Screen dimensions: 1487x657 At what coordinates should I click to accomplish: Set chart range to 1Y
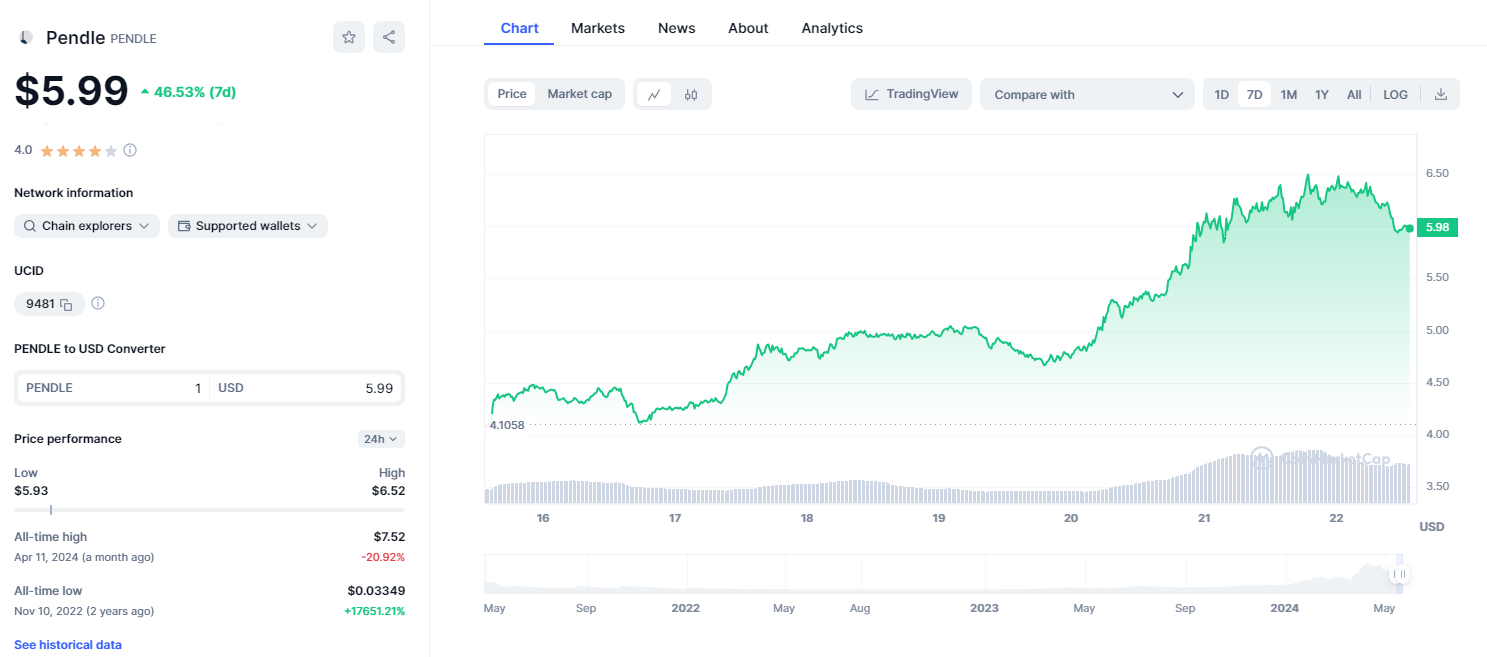[x=1322, y=95]
